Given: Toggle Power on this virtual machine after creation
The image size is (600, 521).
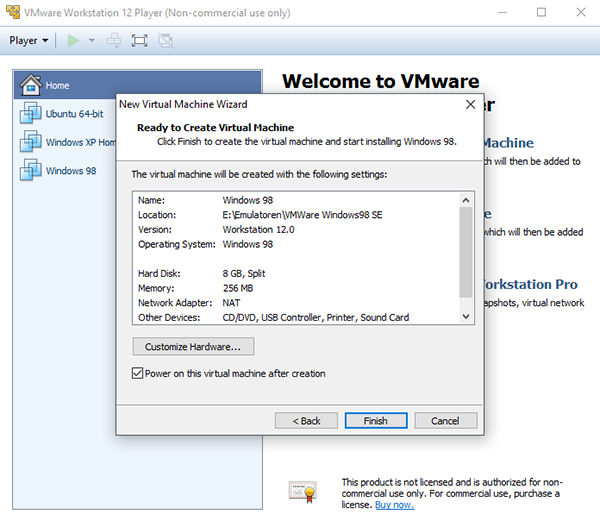Looking at the screenshot, I should click(138, 373).
